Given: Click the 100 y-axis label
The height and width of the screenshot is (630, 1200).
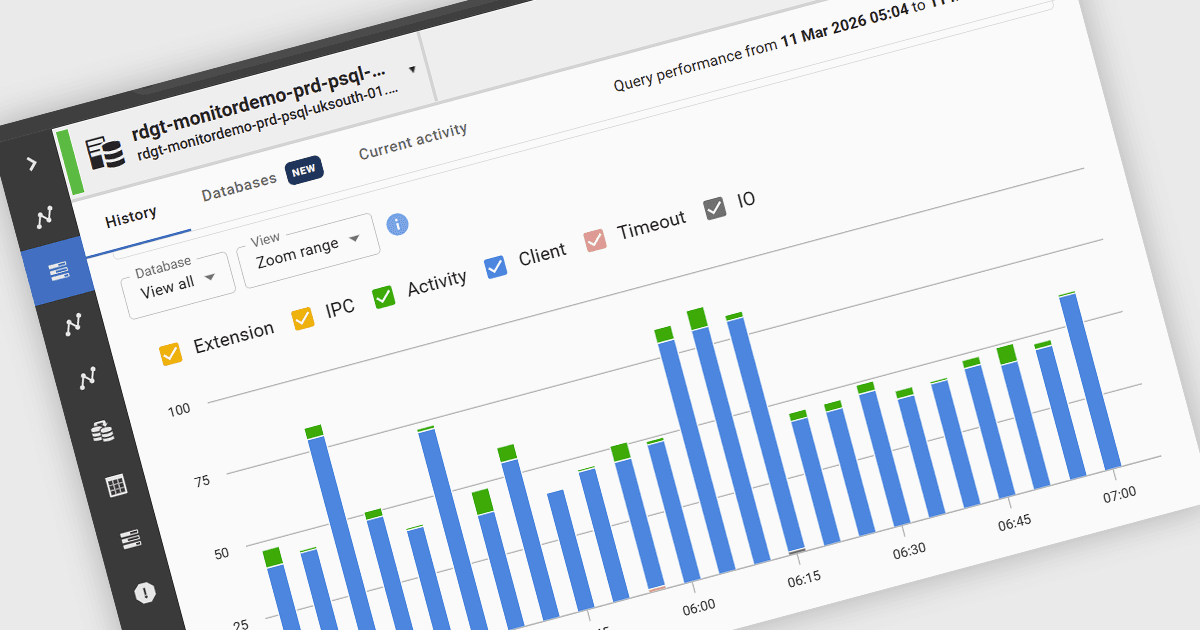Looking at the screenshot, I should click(x=179, y=410).
